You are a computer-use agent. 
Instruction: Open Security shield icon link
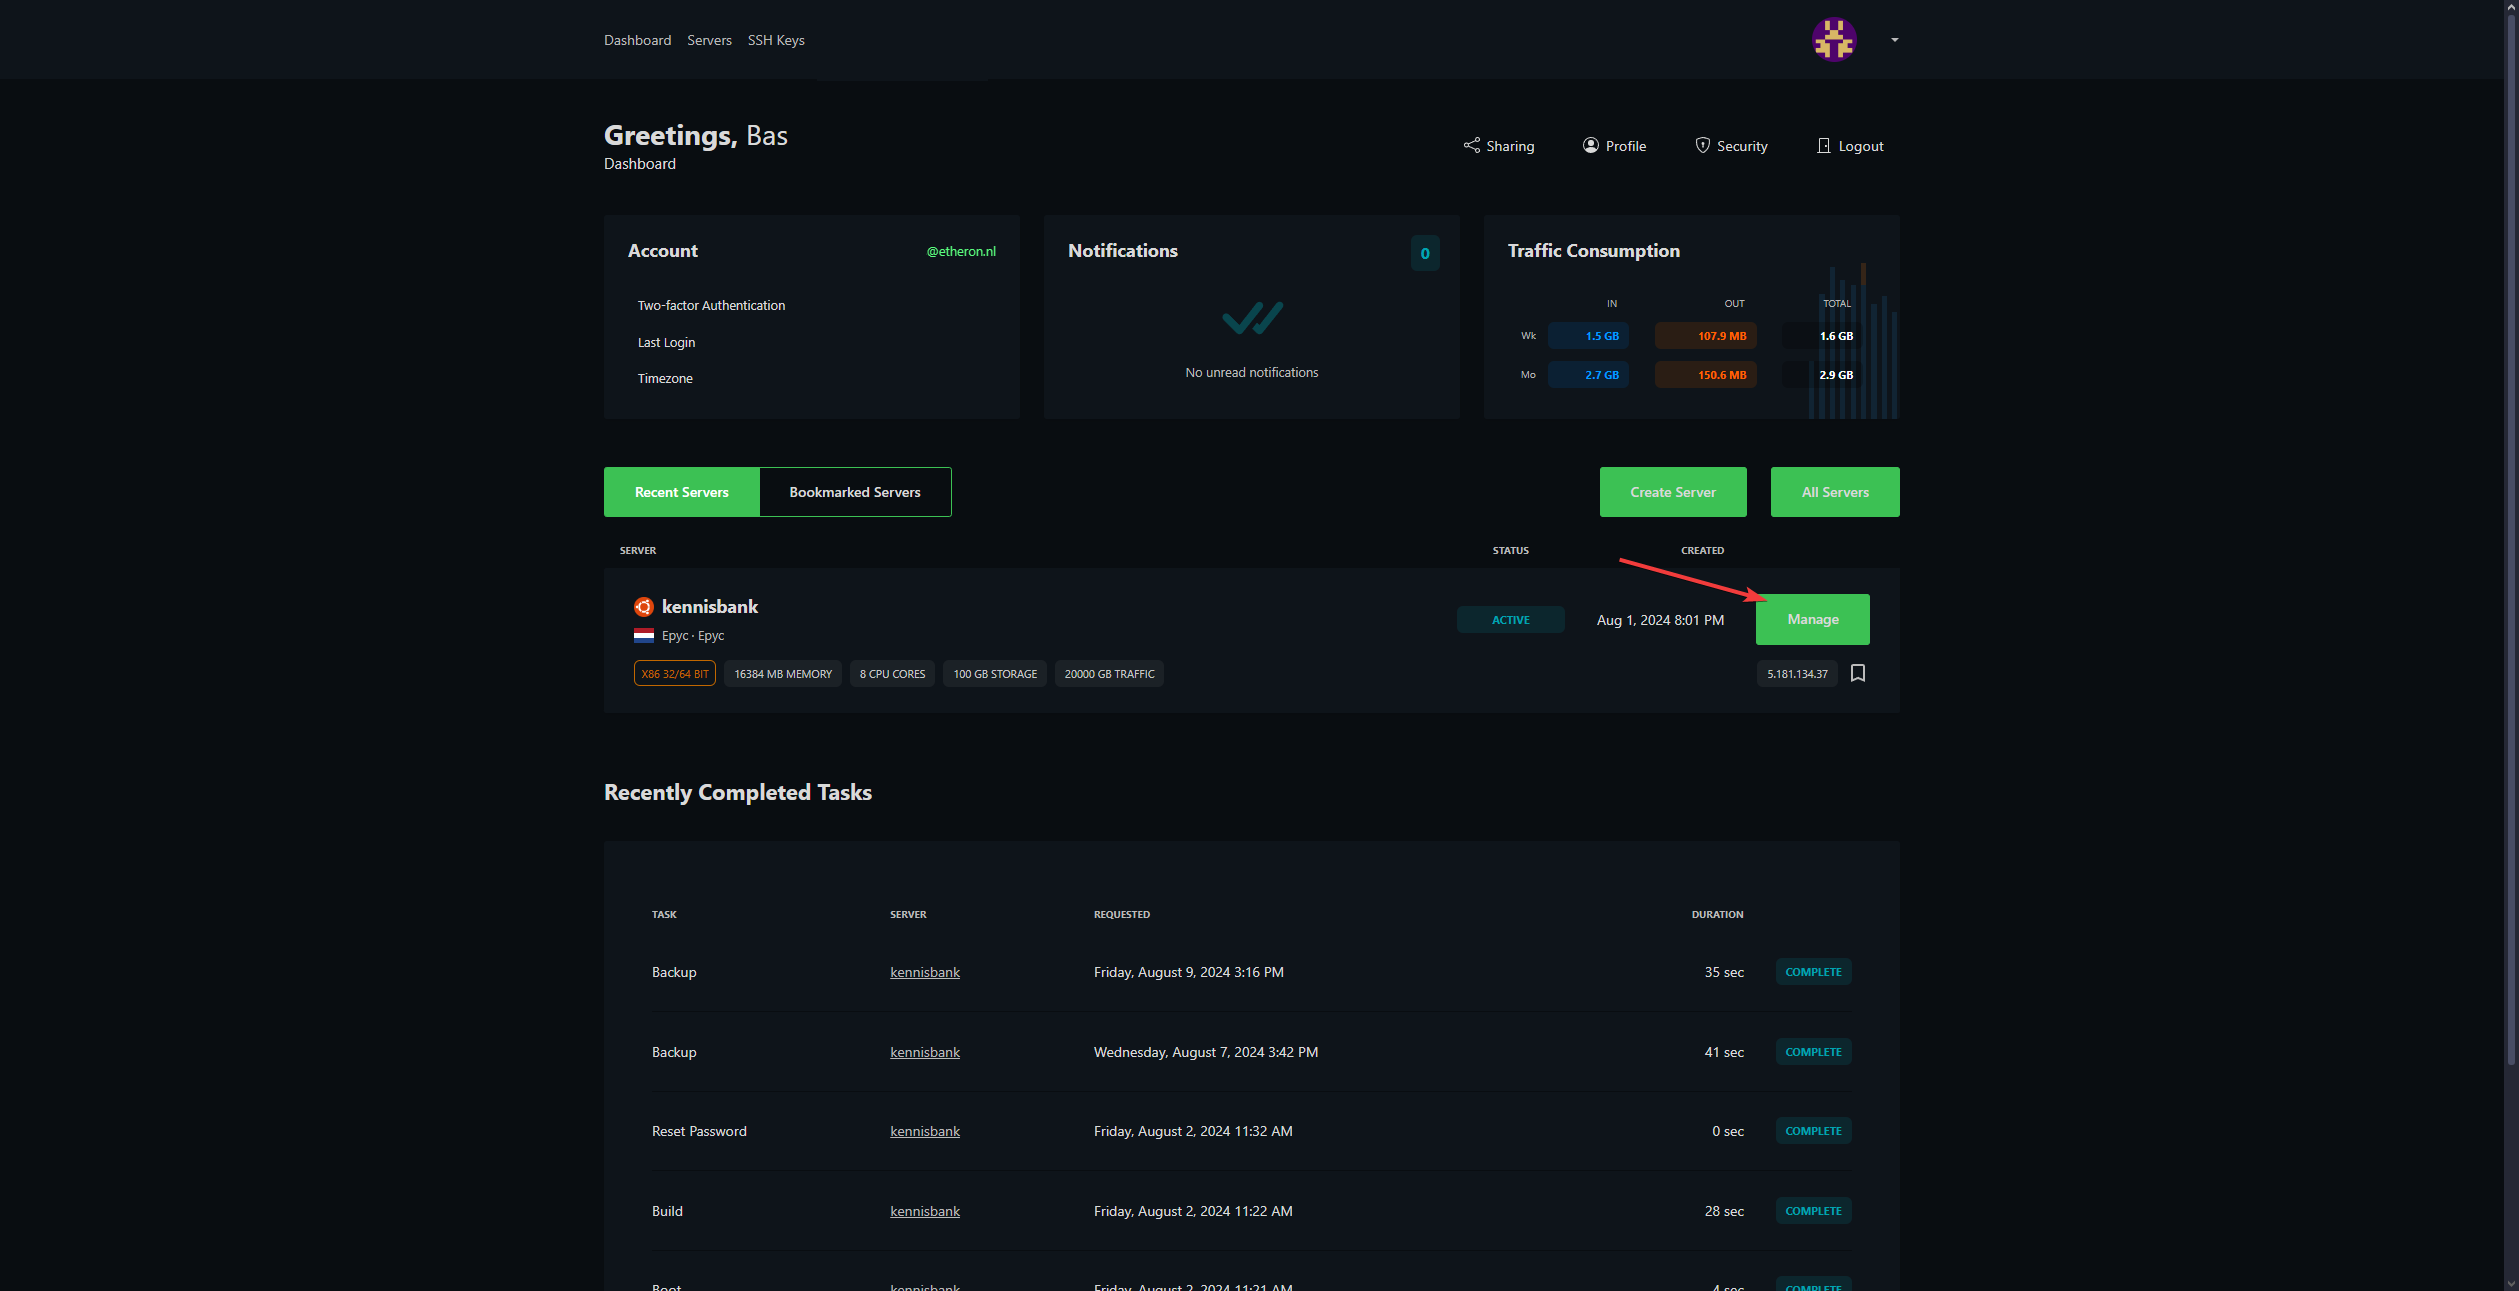pyautogui.click(x=1702, y=146)
